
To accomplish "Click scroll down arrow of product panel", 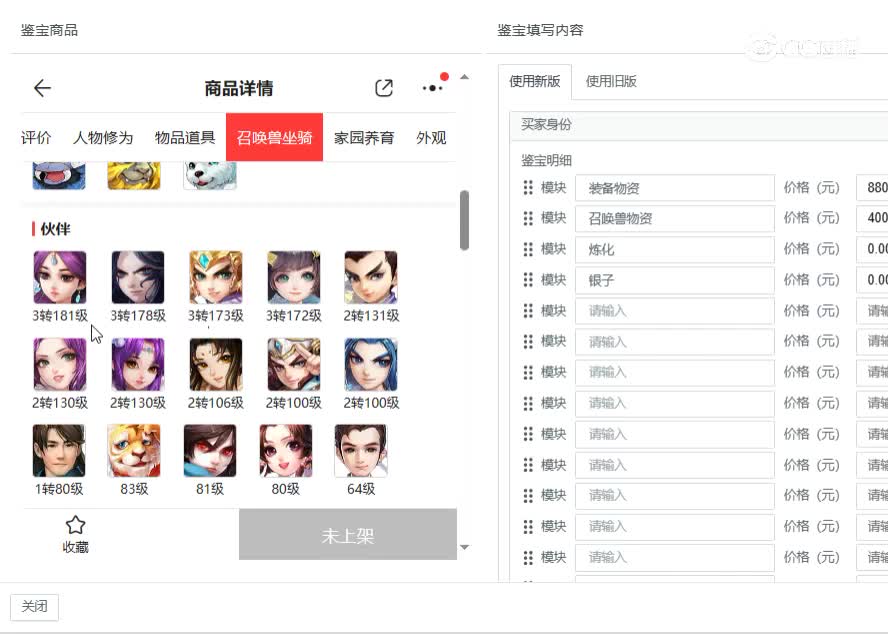I will click(x=464, y=547).
